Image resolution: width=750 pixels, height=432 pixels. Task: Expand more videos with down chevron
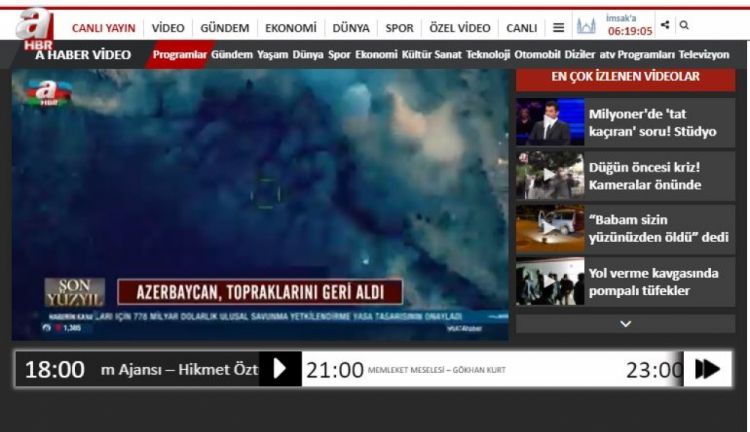tap(625, 323)
